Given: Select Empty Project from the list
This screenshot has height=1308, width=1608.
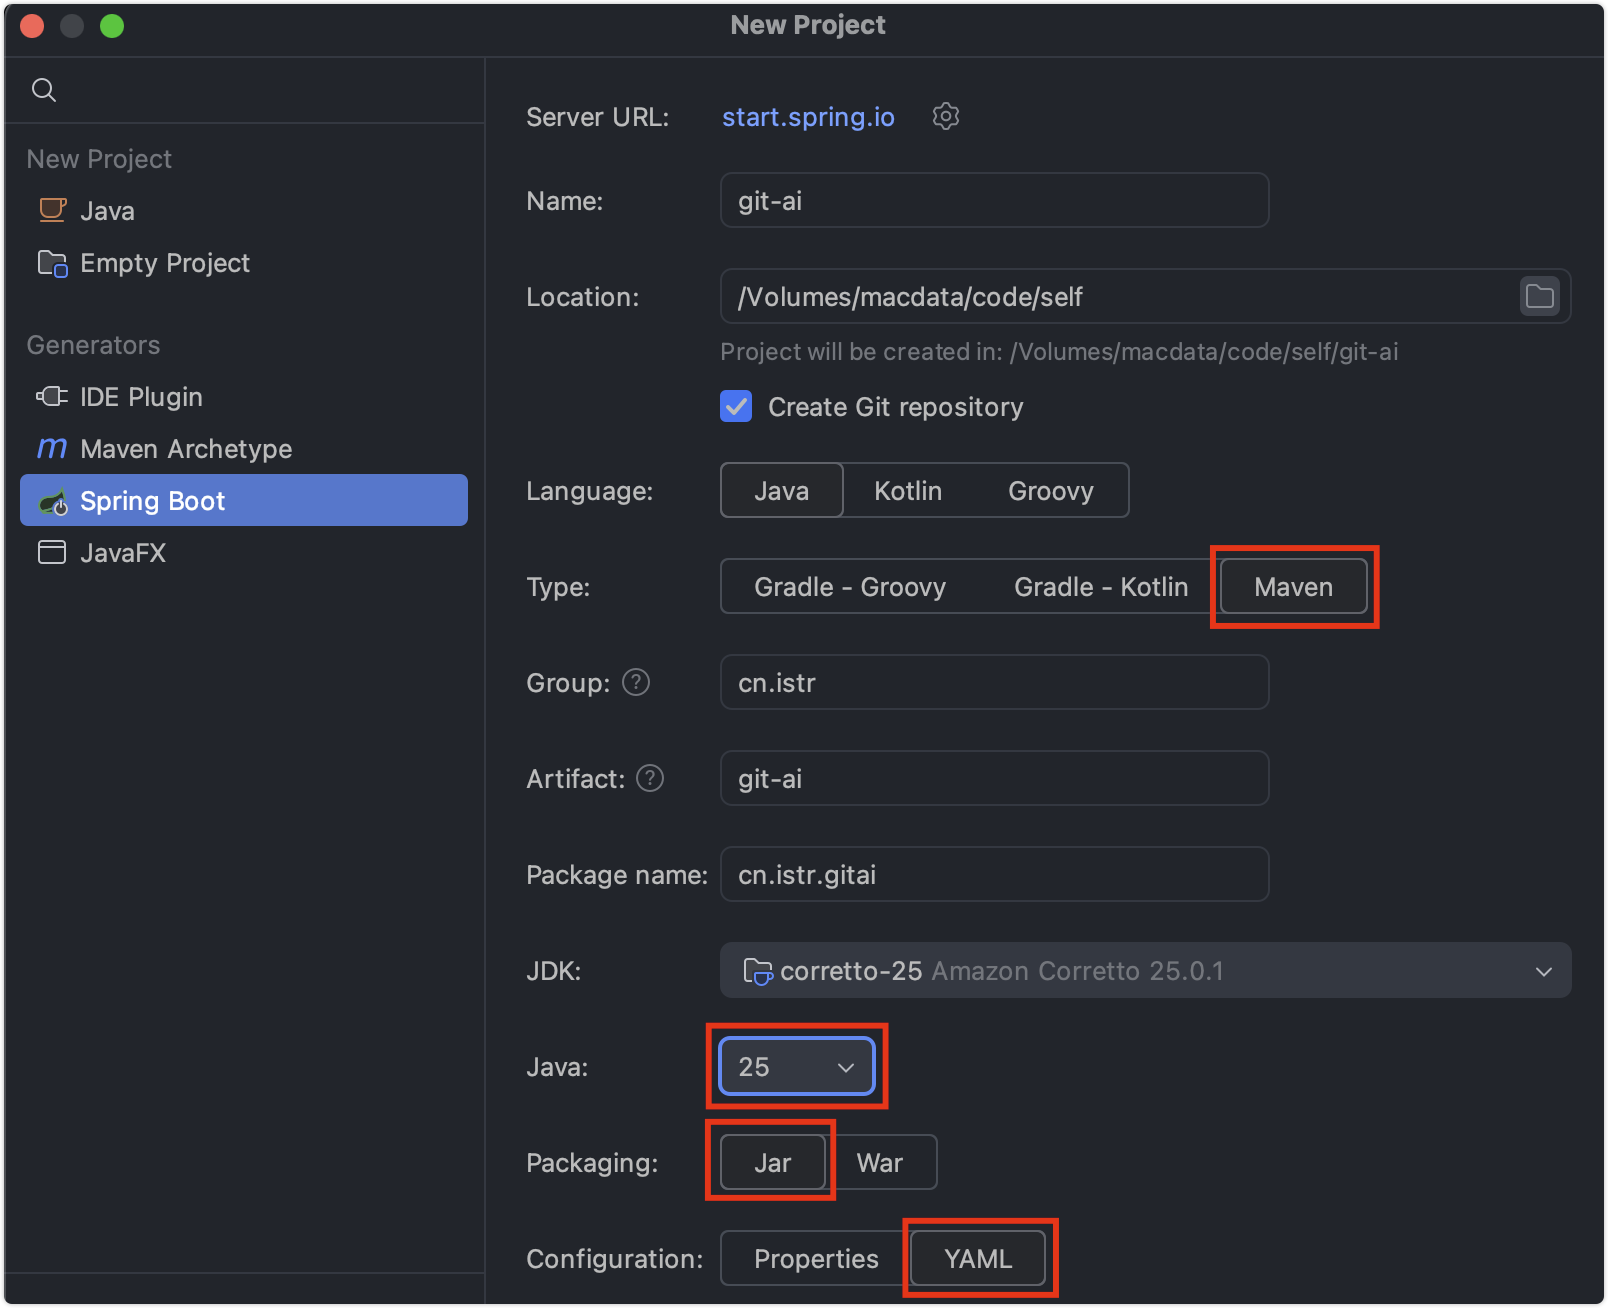Looking at the screenshot, I should tap(164, 263).
